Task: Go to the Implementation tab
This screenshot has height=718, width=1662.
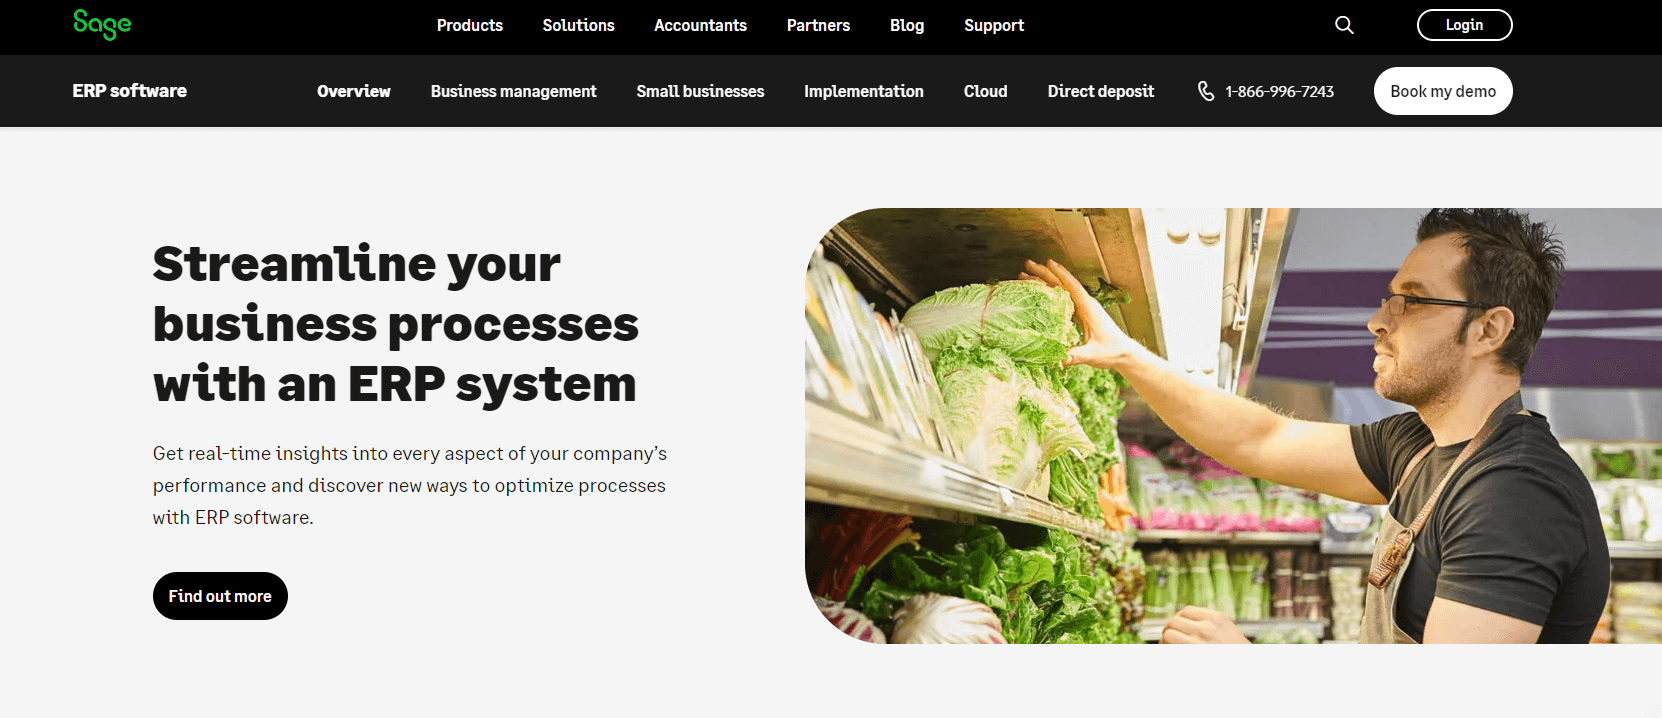Action: point(864,91)
